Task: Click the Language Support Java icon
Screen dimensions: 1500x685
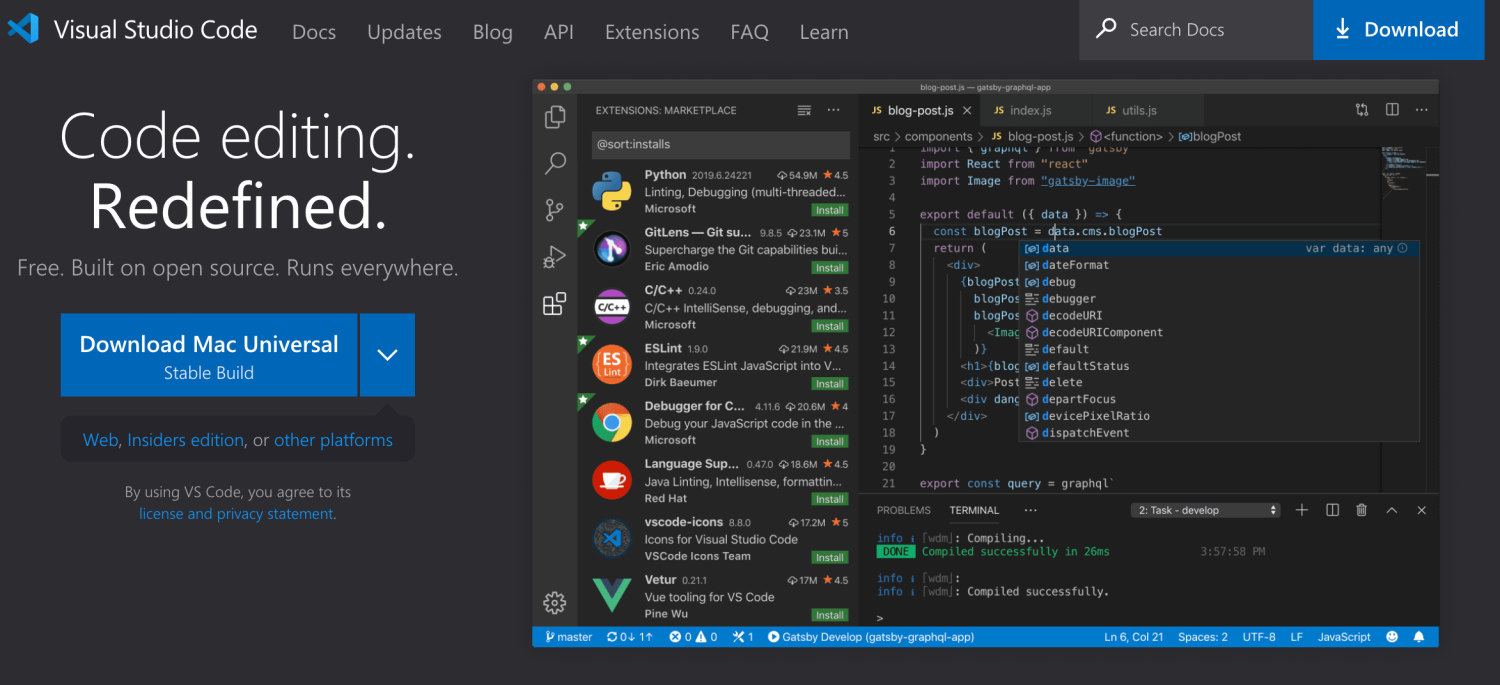Action: coord(611,480)
